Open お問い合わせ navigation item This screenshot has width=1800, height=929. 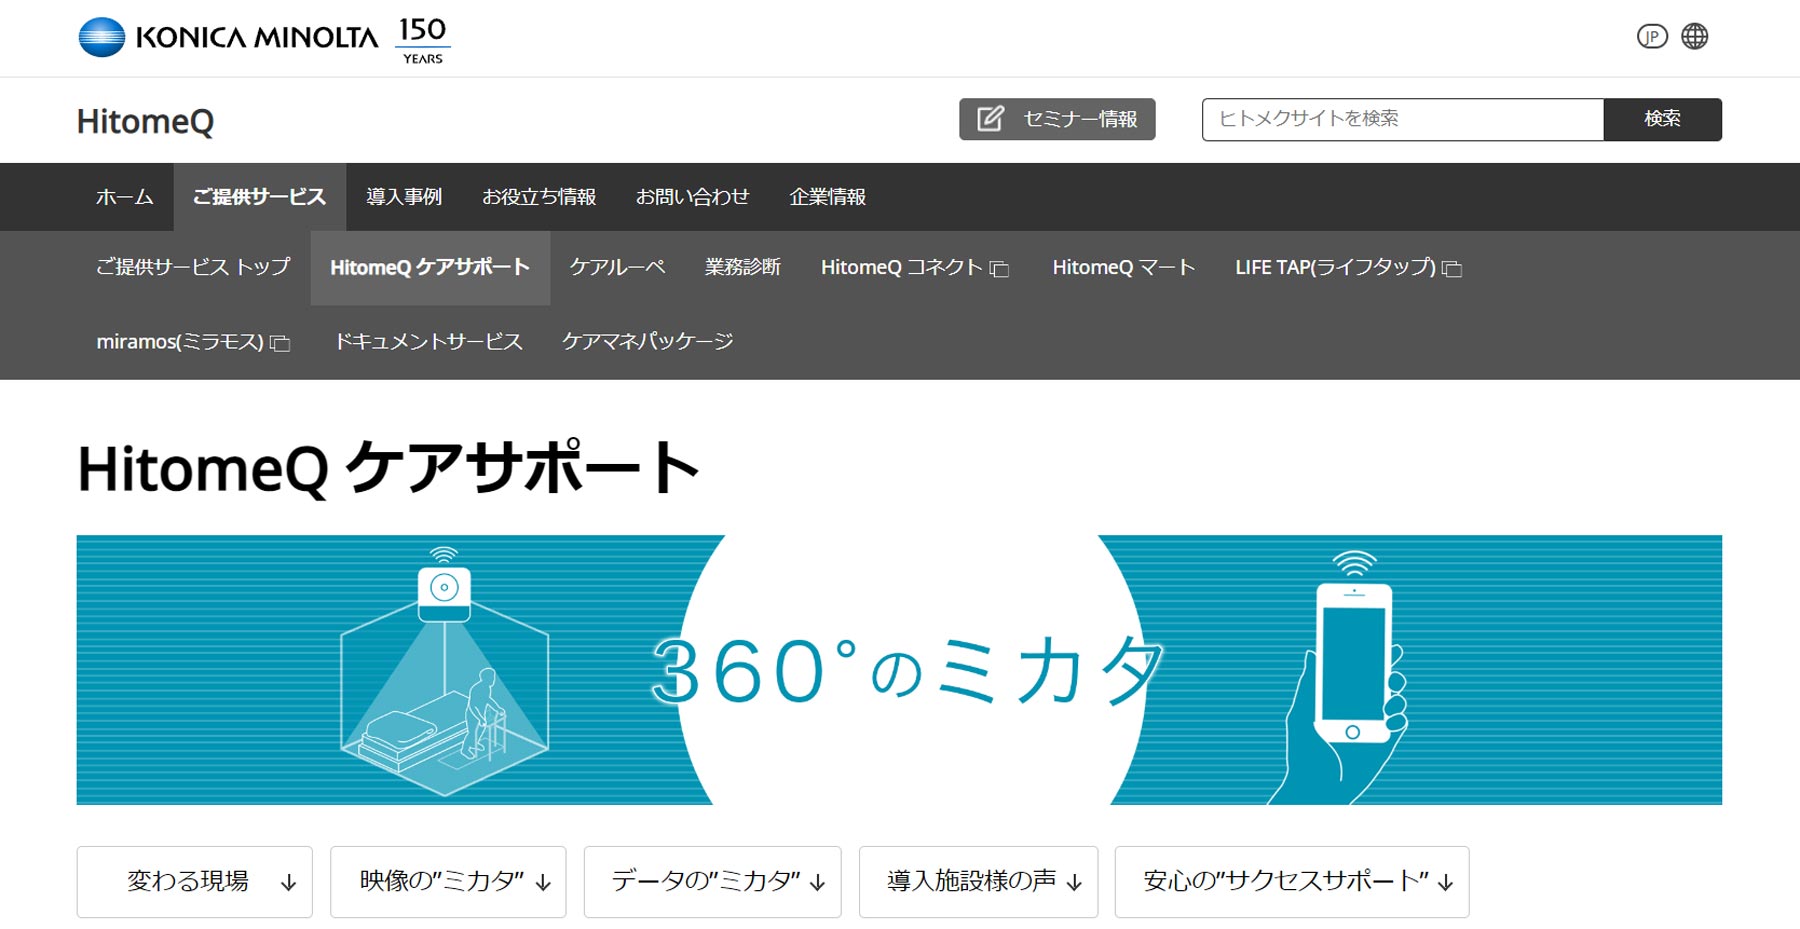(x=693, y=197)
